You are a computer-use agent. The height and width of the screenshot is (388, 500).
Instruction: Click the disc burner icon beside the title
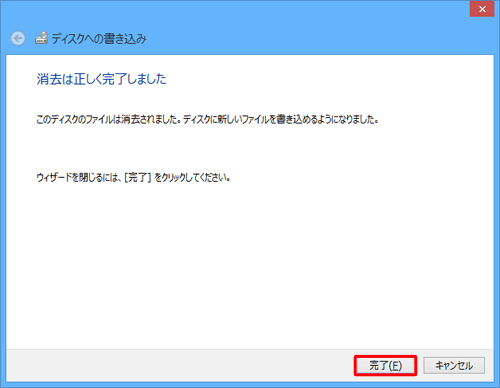coord(42,38)
